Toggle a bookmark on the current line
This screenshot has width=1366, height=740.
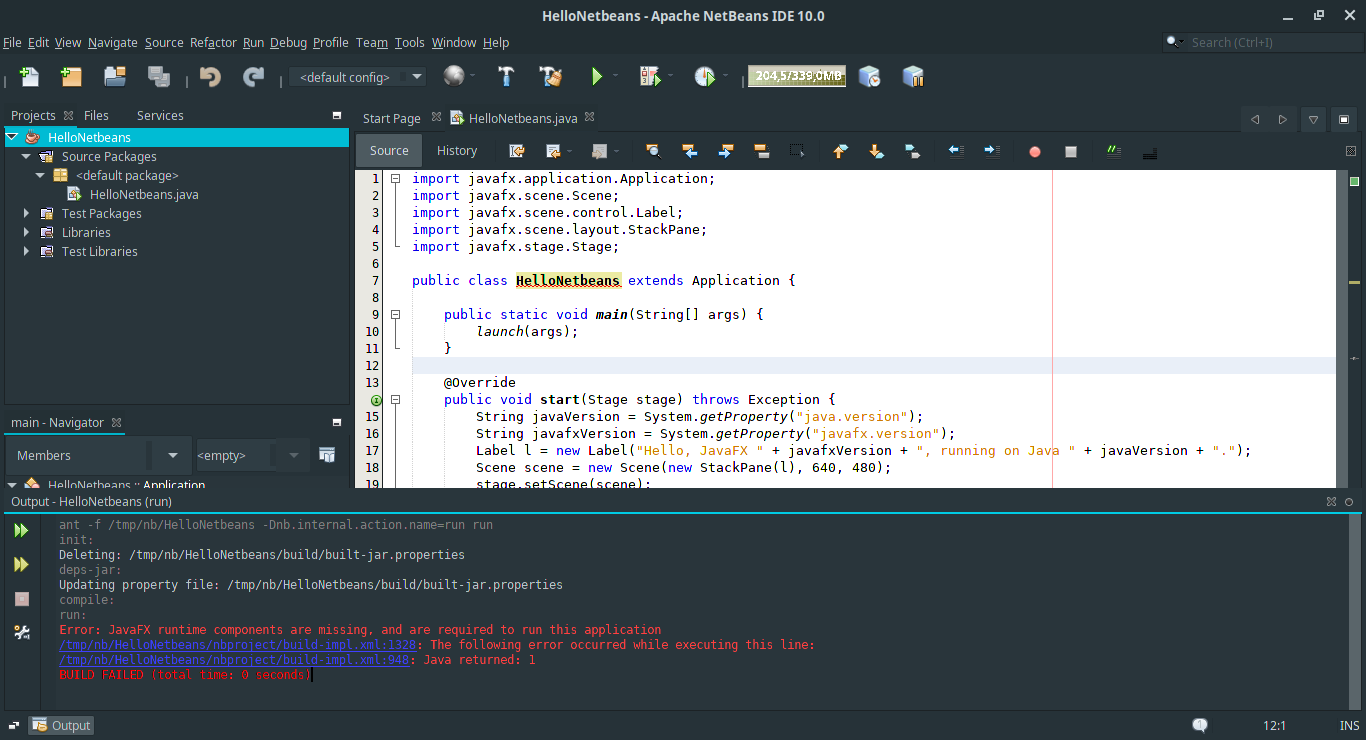tap(911, 151)
